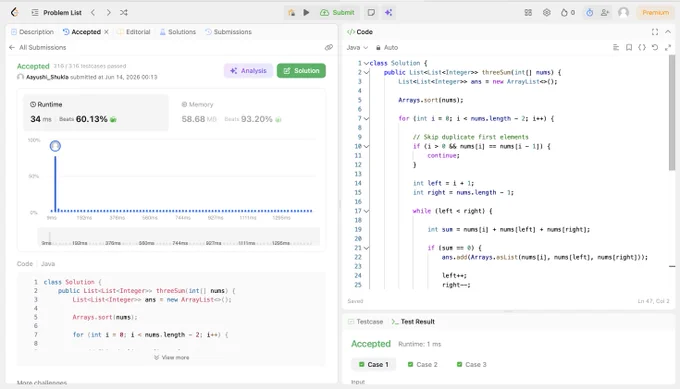Click the format code lines icon
This screenshot has height=389, width=680.
click(x=616, y=47)
